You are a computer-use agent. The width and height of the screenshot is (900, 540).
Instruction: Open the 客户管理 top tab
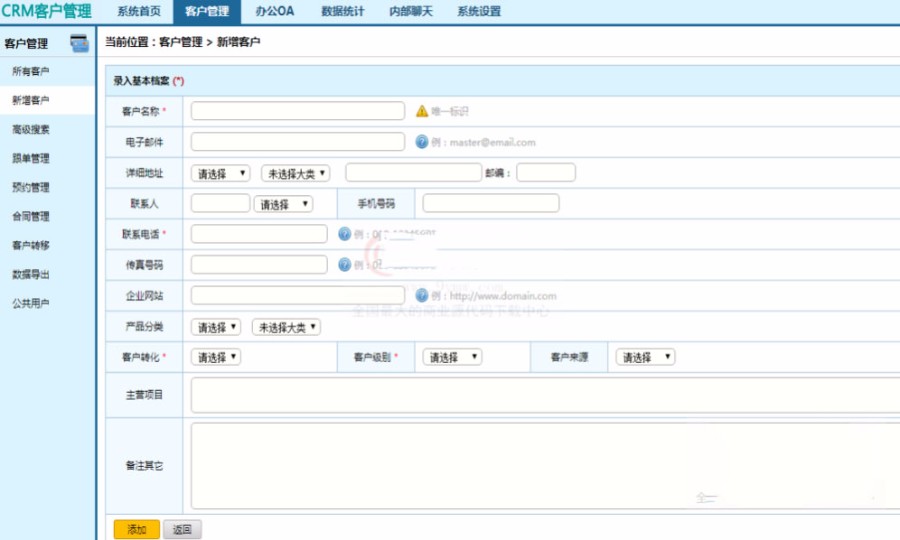tap(207, 11)
